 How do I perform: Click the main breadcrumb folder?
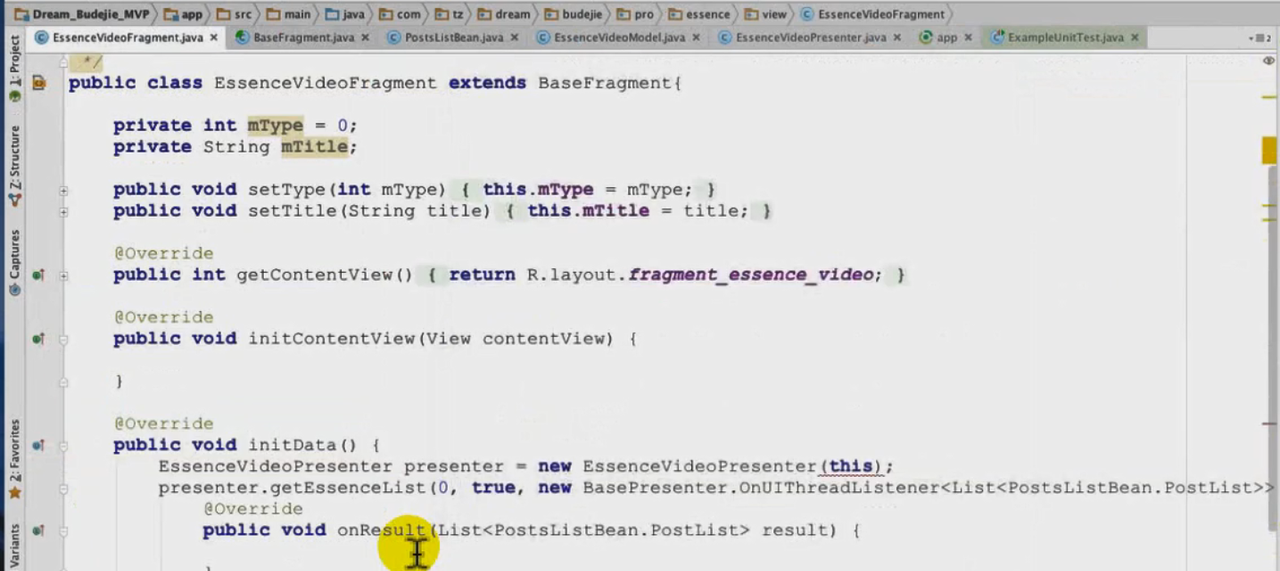pos(288,14)
